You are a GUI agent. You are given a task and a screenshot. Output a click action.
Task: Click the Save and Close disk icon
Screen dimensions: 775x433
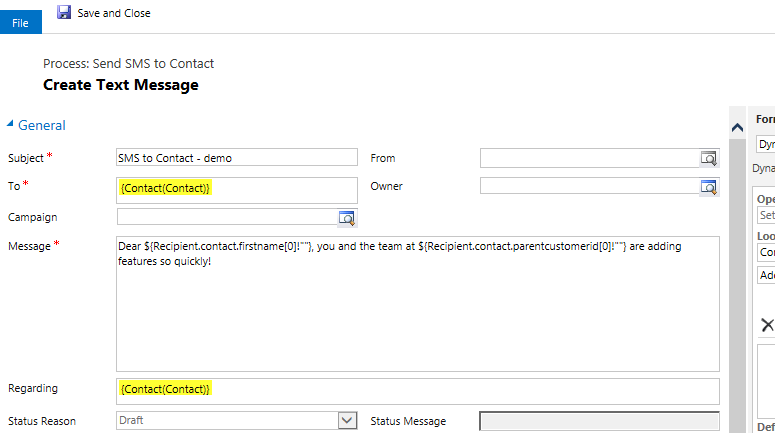click(x=64, y=12)
